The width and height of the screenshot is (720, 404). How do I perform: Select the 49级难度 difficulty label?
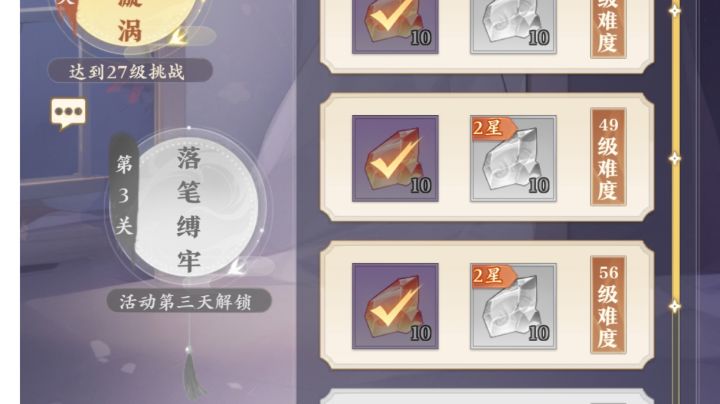point(608,157)
